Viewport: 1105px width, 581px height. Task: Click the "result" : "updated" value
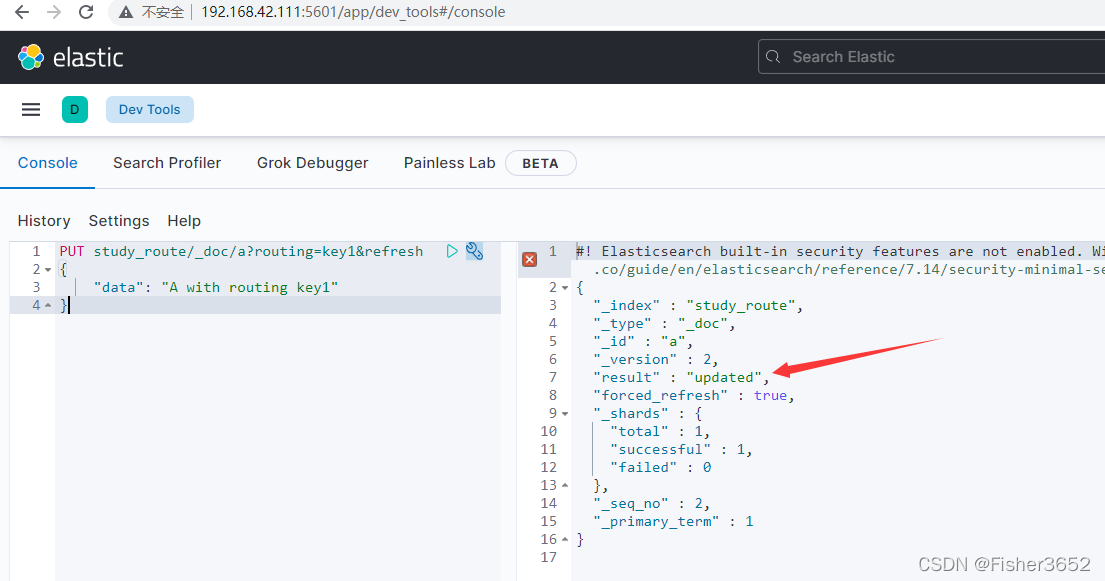click(x=724, y=377)
